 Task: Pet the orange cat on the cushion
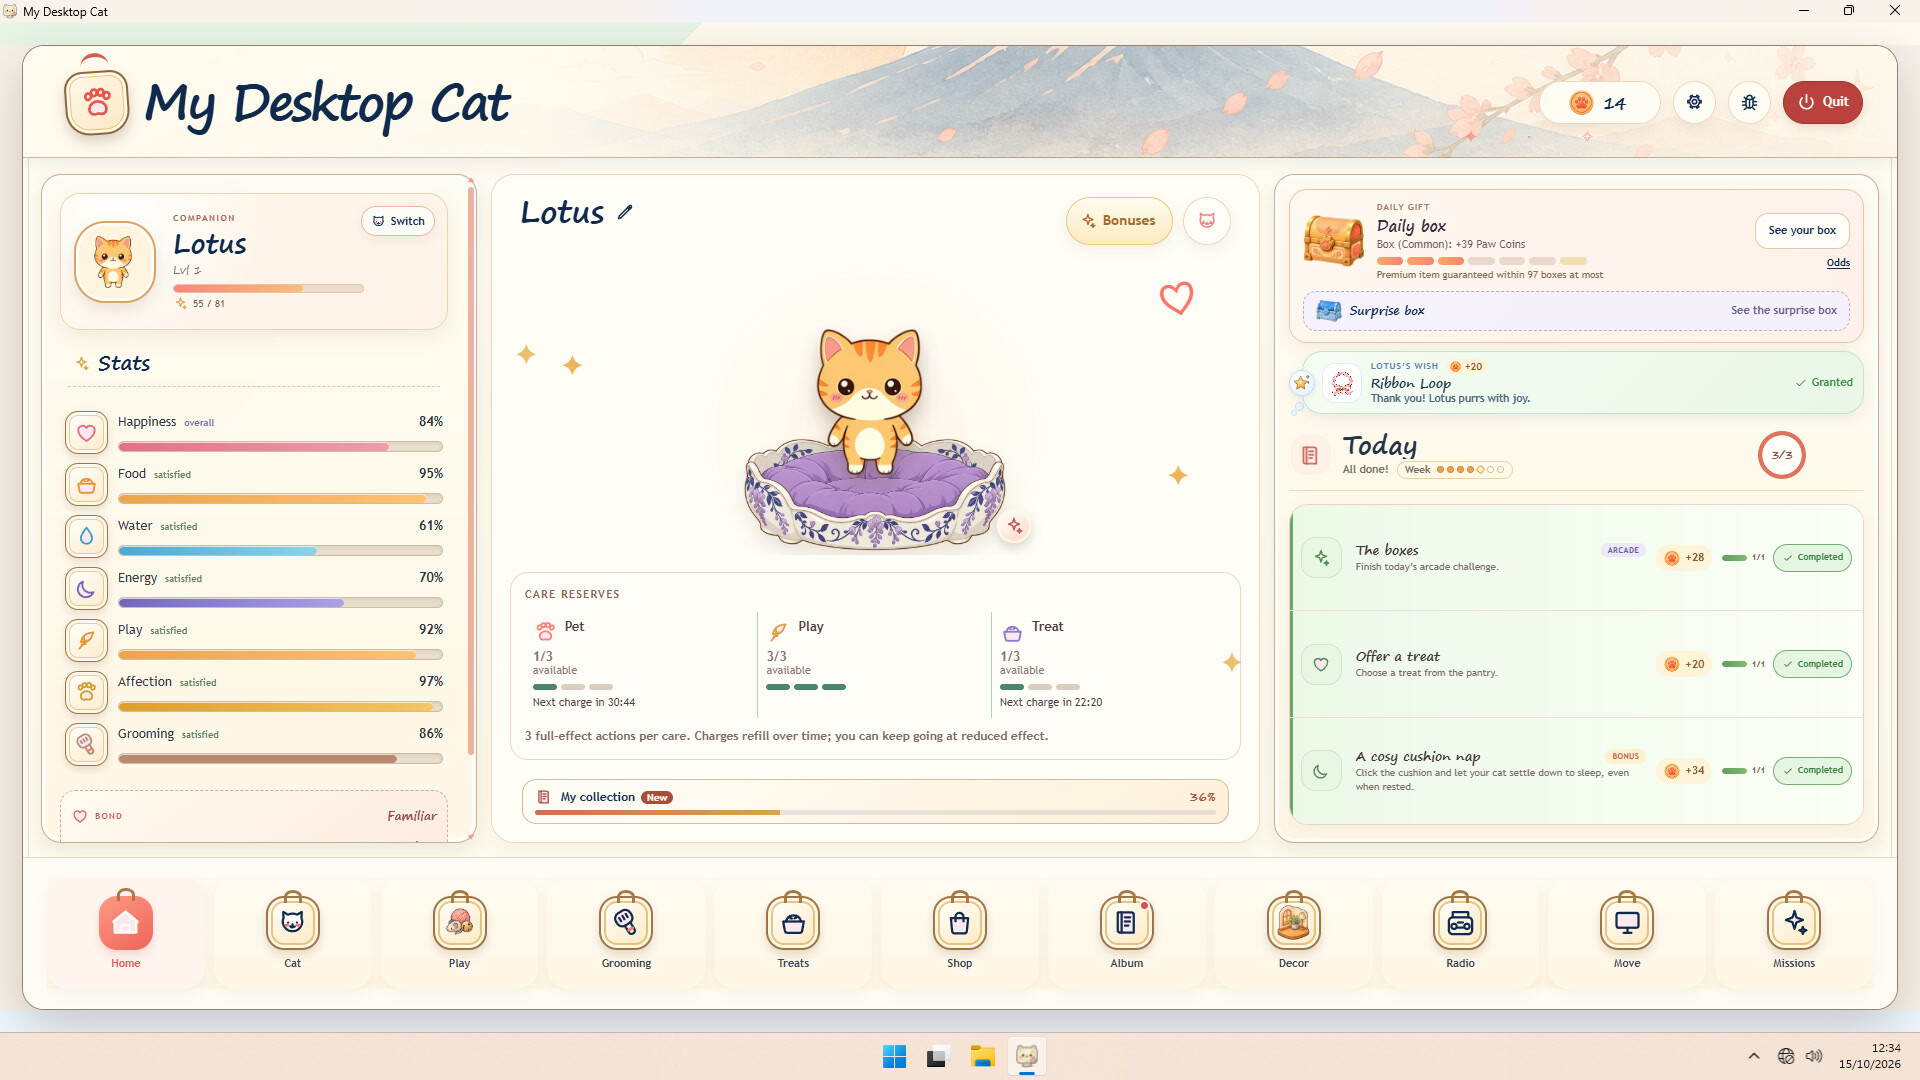[868, 400]
